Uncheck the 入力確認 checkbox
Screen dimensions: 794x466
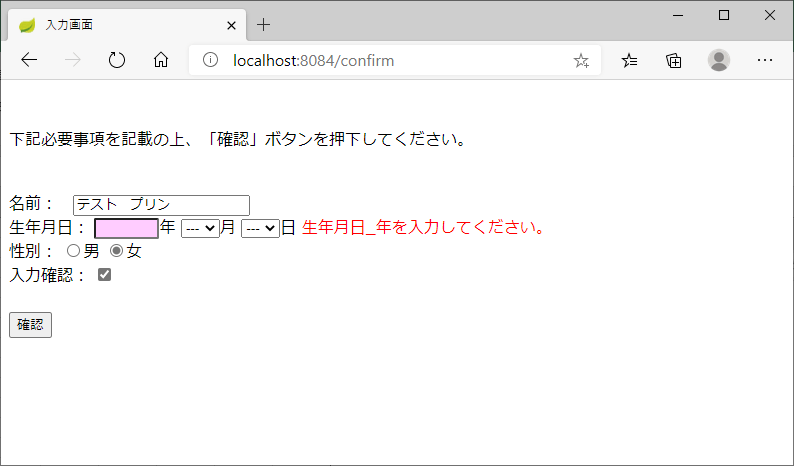click(x=104, y=275)
